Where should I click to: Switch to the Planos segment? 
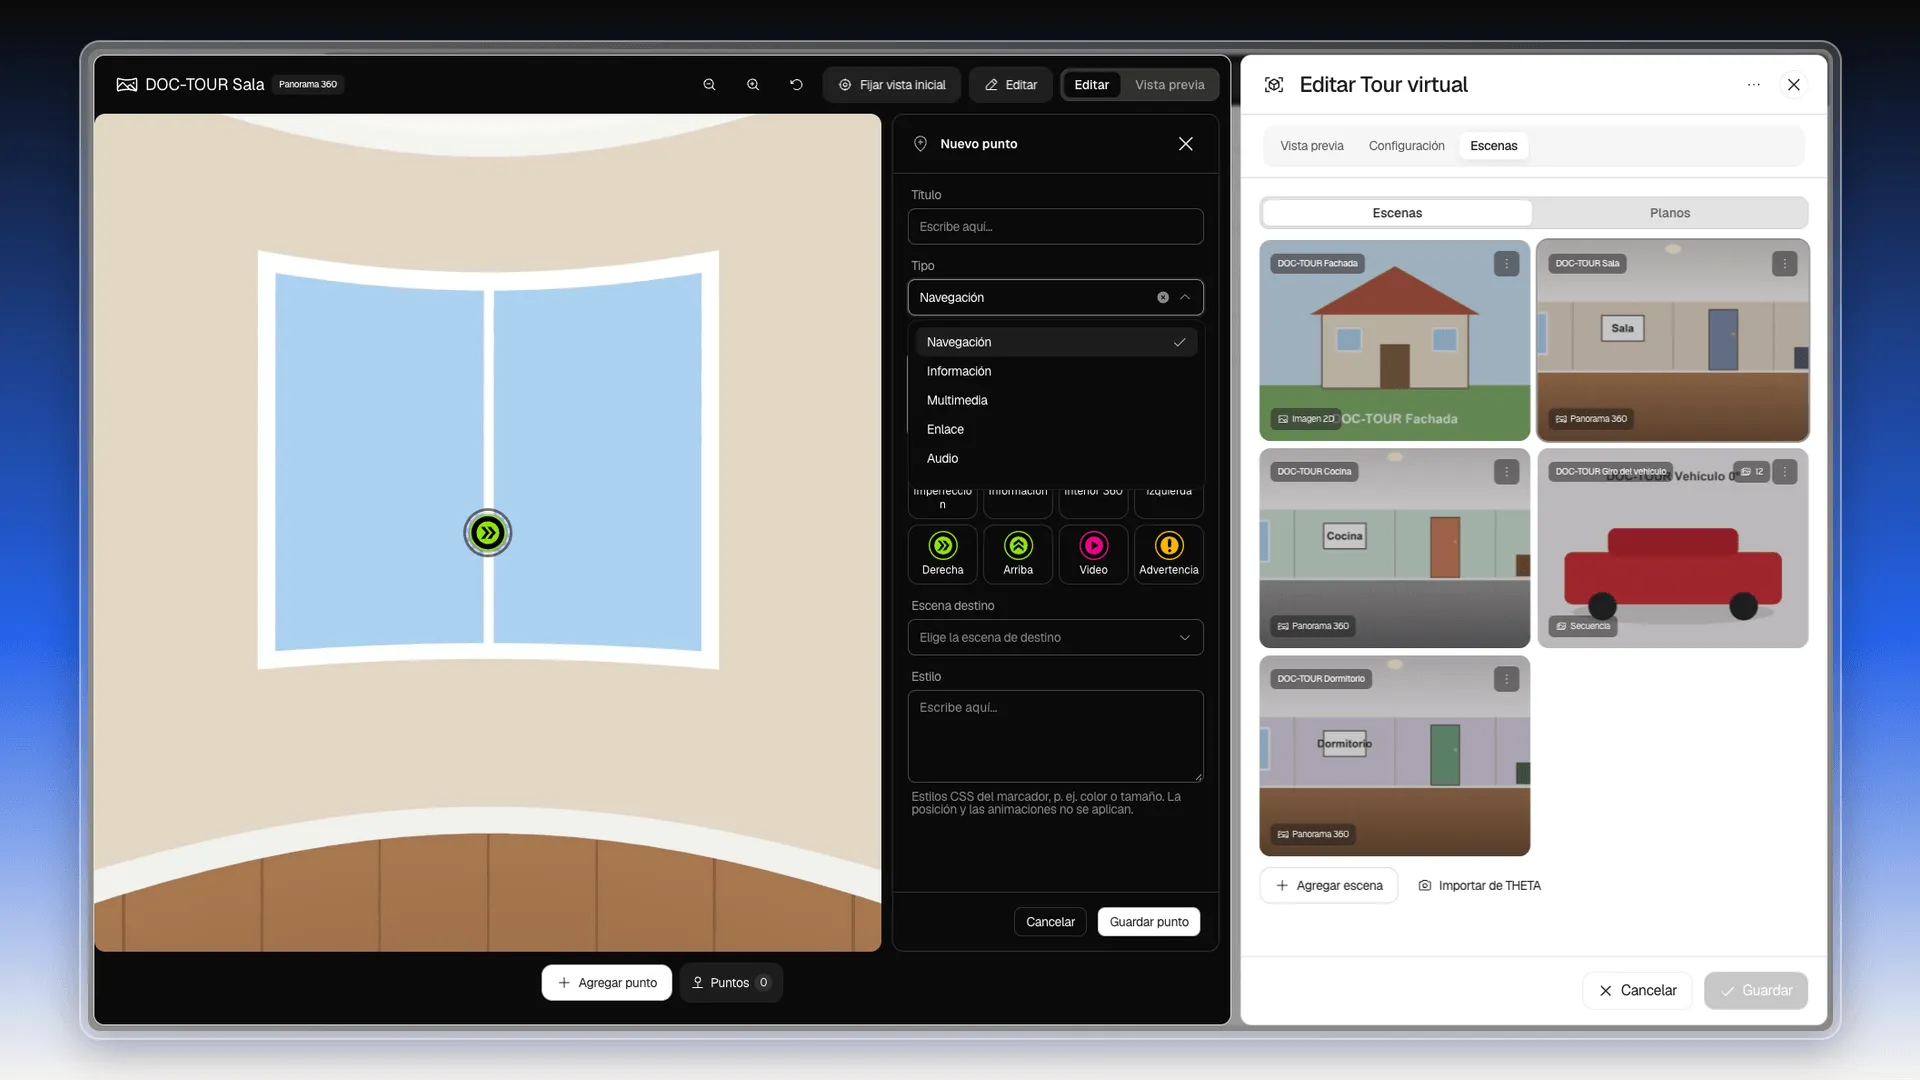(1670, 213)
